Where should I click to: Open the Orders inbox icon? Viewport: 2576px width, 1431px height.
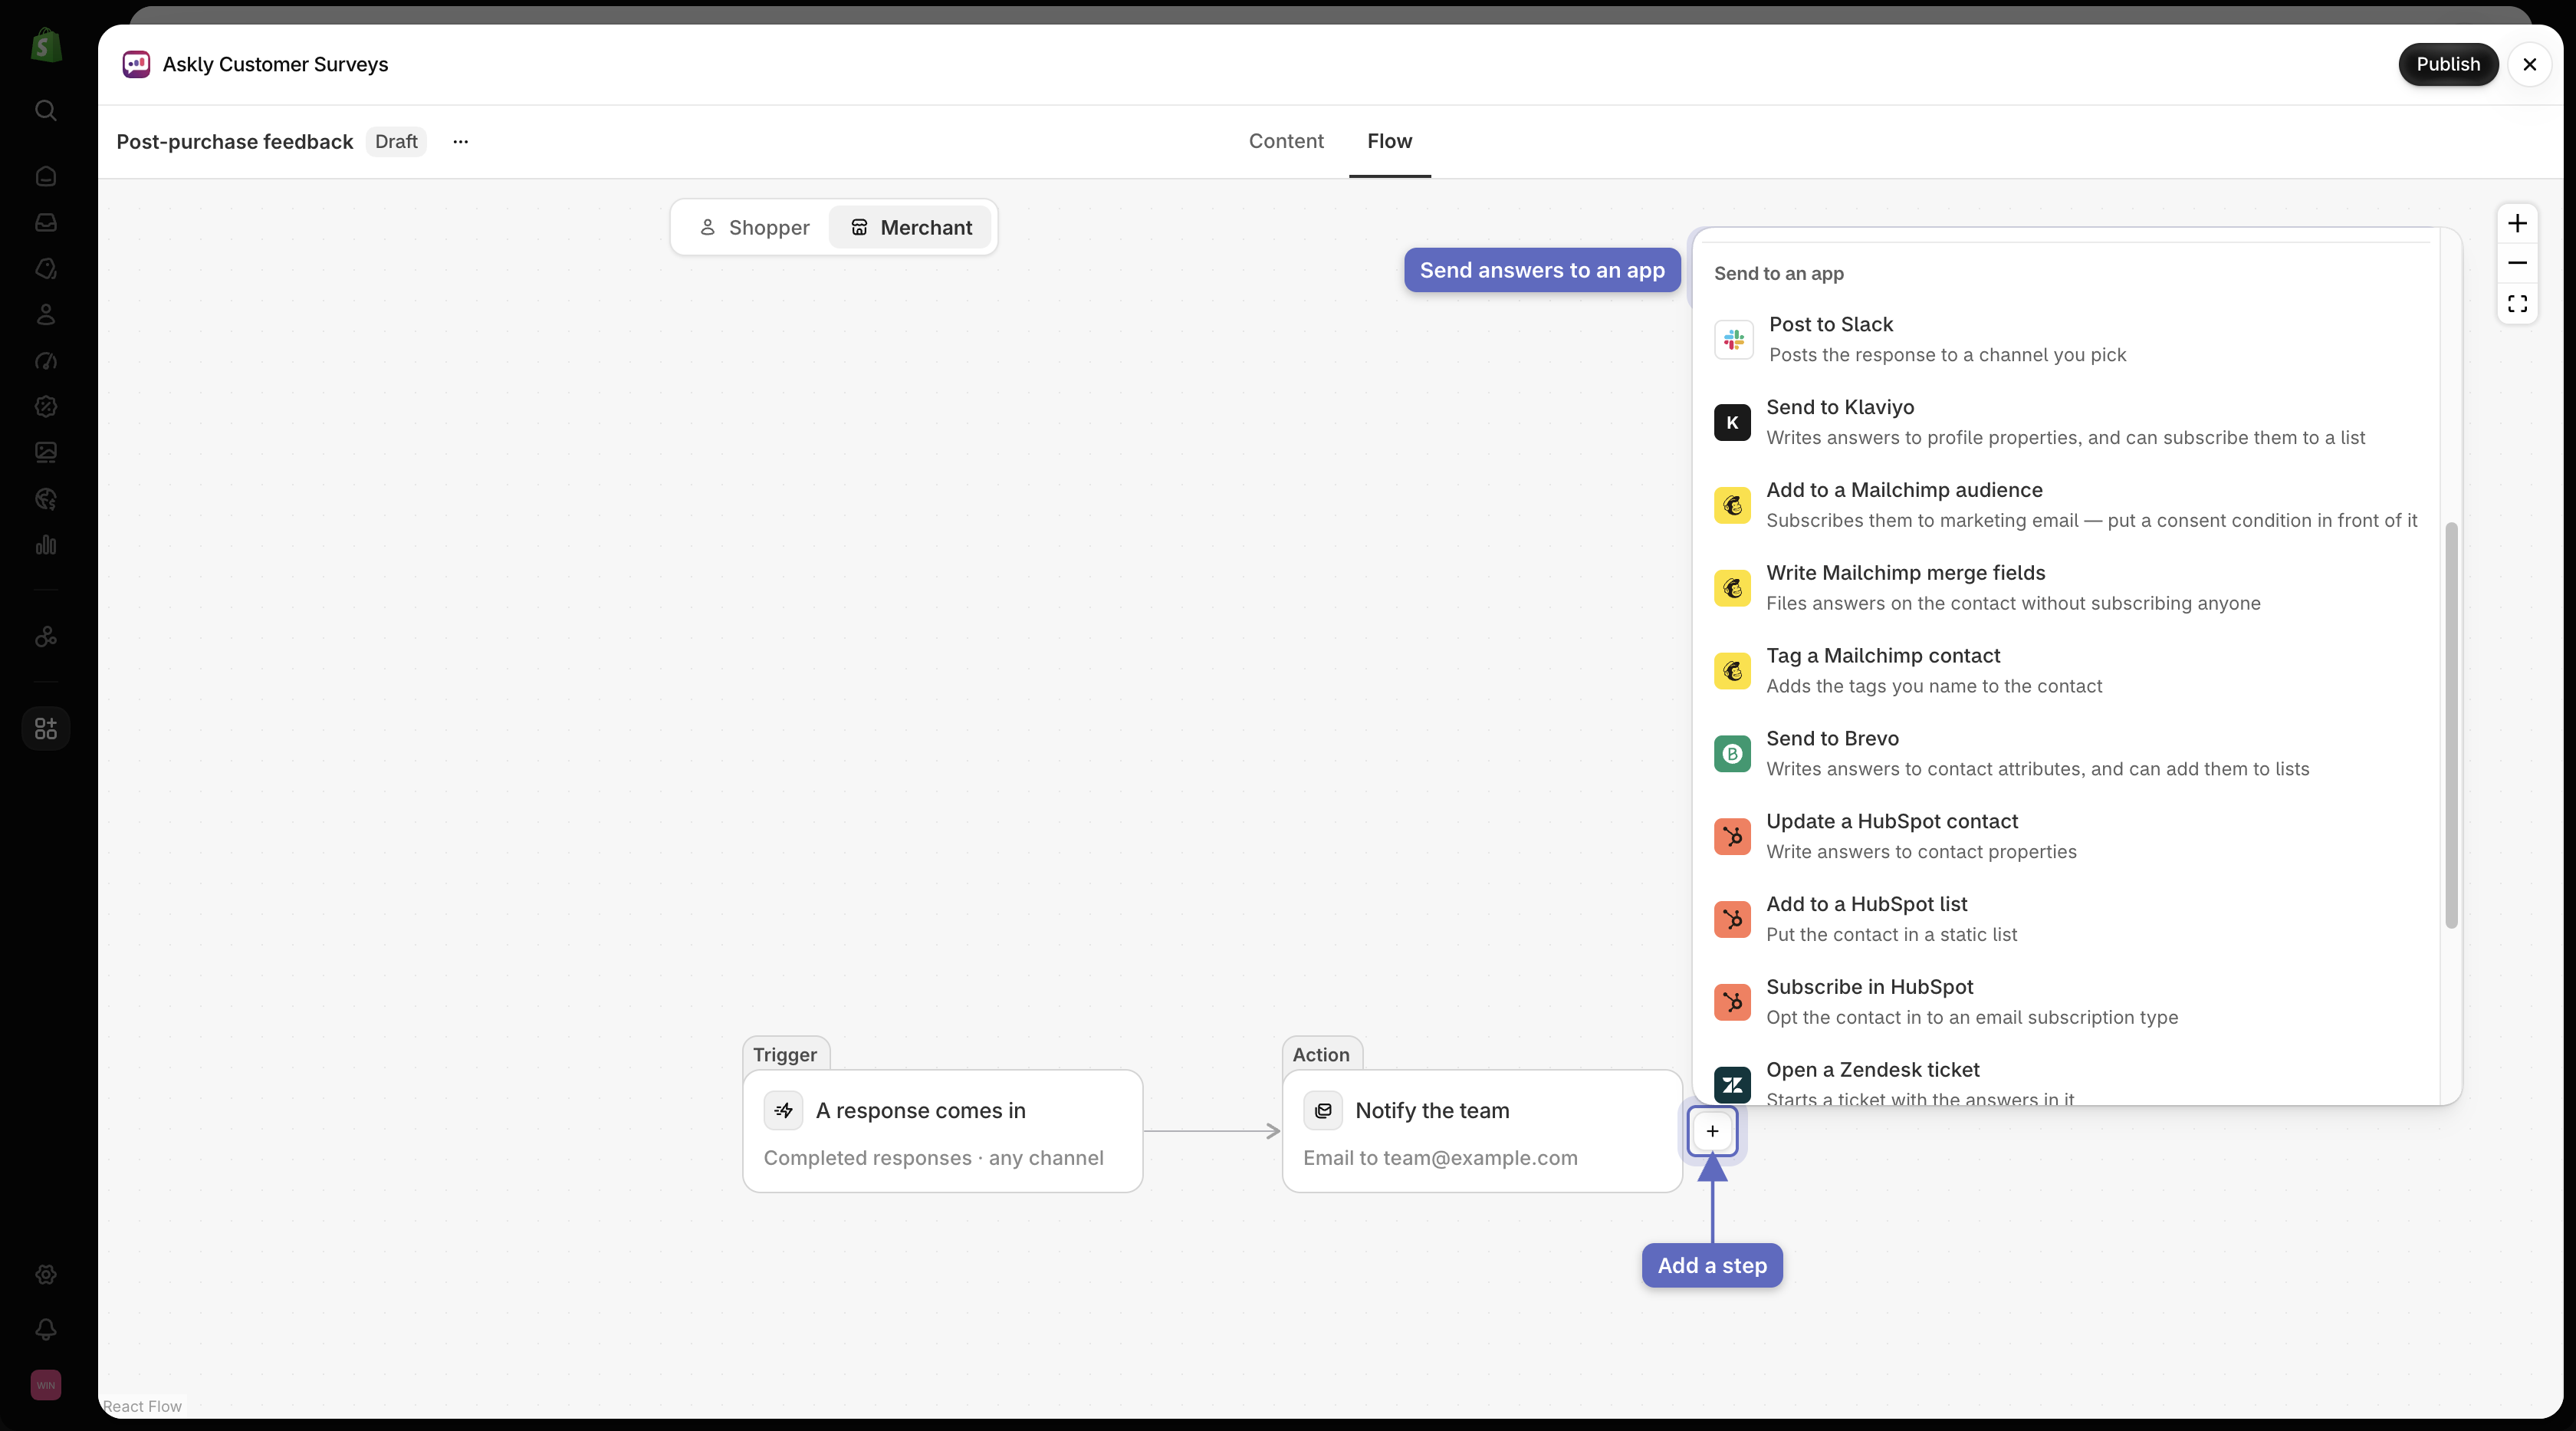point(46,222)
